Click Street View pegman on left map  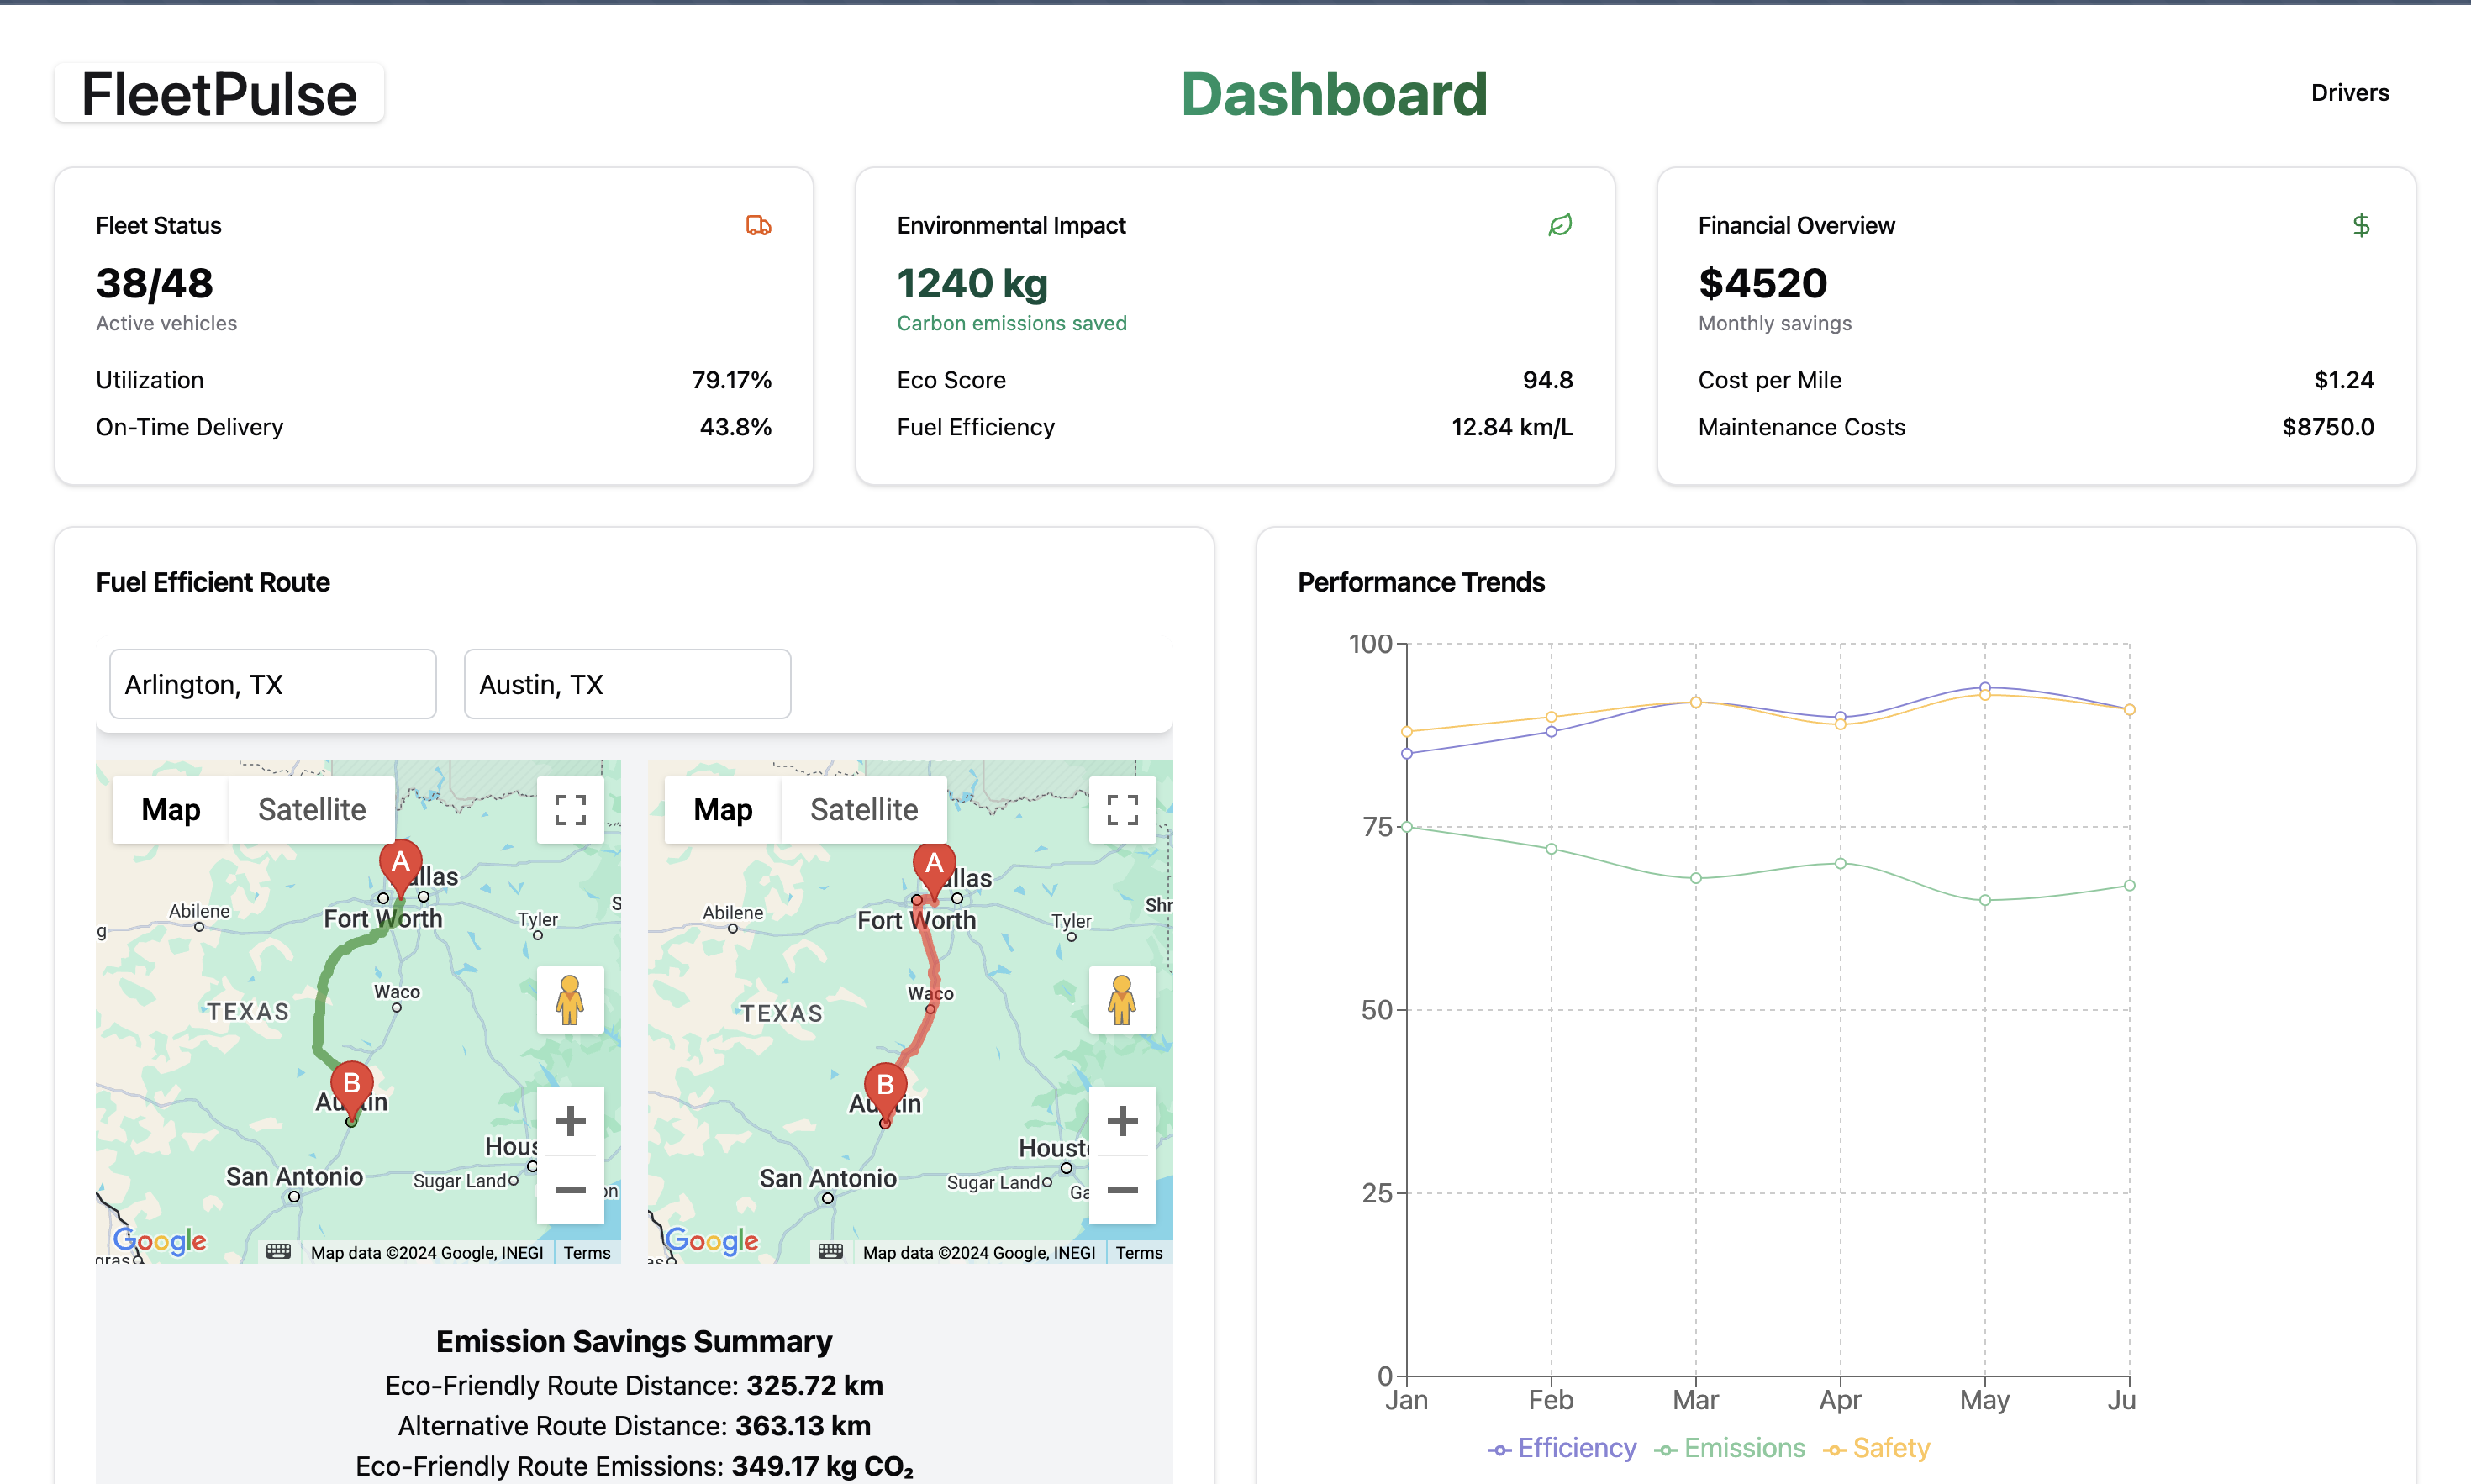point(570,999)
